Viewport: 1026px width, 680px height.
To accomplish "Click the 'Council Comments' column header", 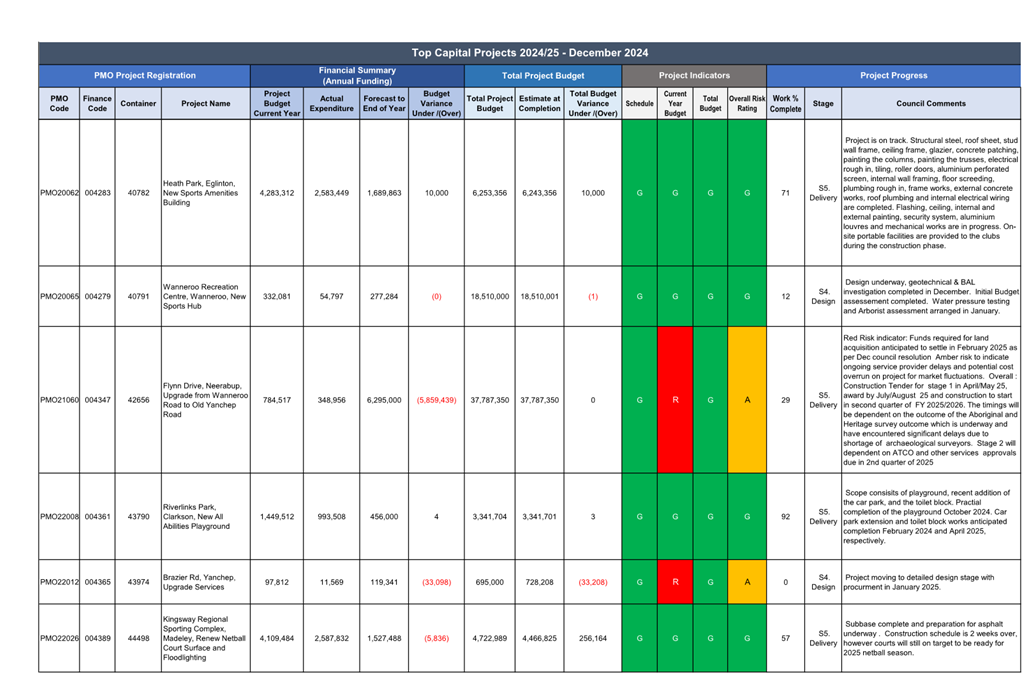I will click(931, 103).
